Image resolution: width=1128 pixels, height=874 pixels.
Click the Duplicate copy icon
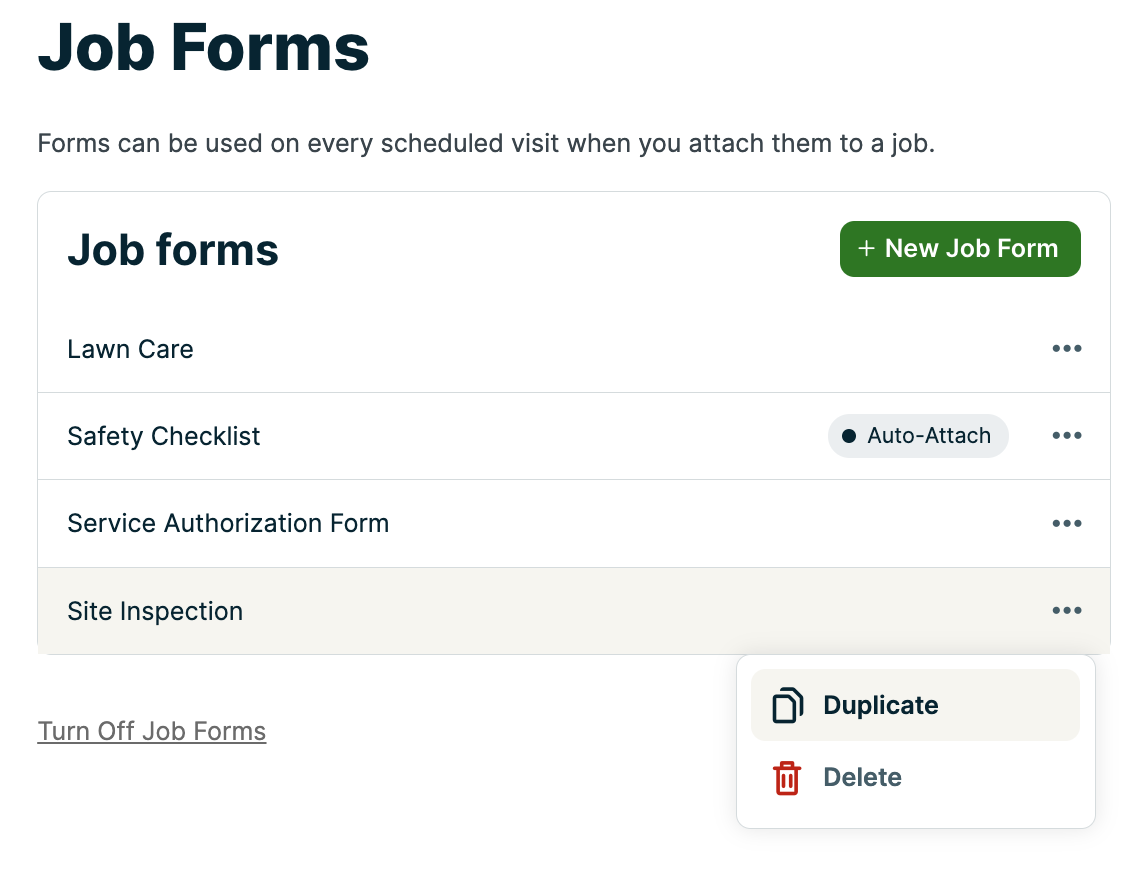tap(787, 705)
